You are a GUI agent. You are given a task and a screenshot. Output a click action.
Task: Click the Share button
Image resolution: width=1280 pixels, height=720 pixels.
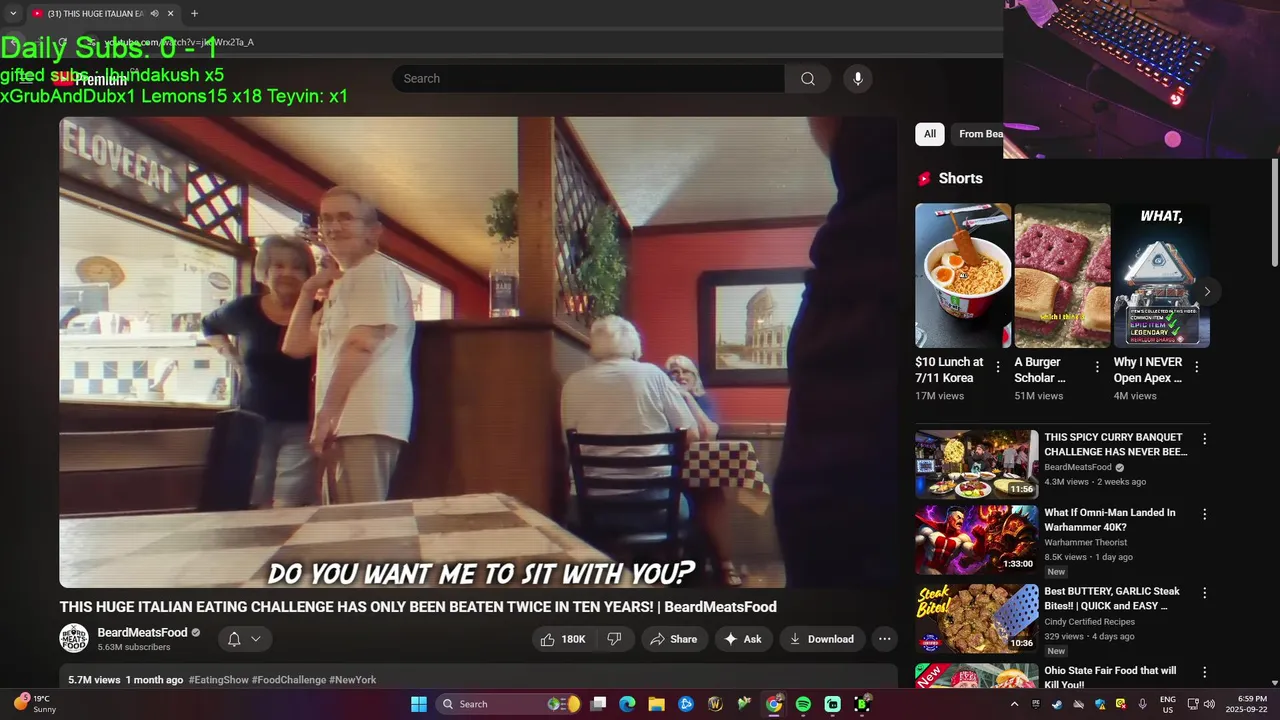tap(673, 639)
